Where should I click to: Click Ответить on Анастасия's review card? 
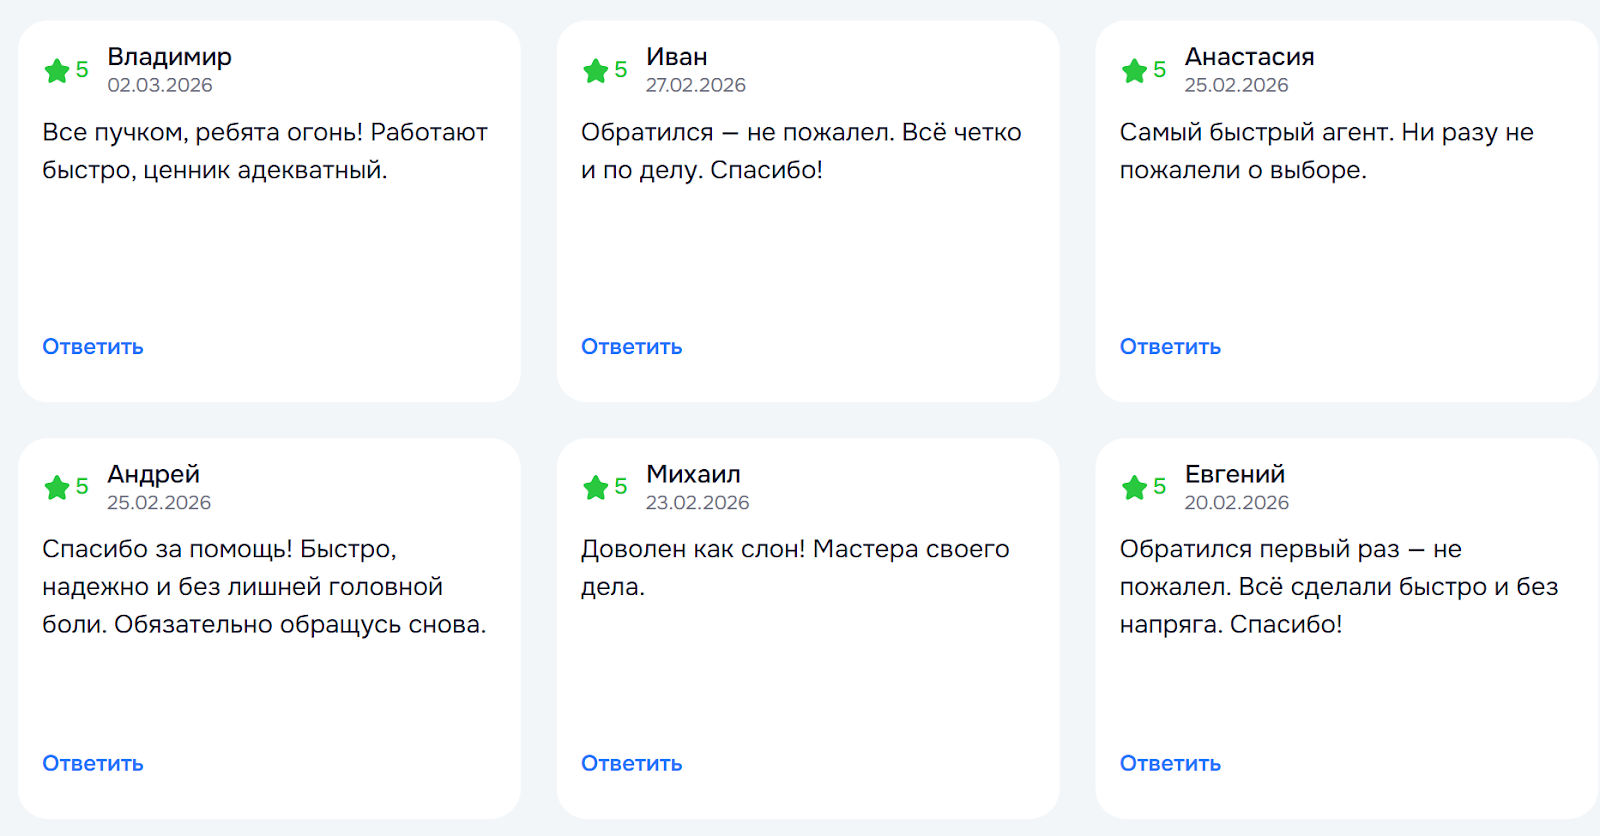1169,346
